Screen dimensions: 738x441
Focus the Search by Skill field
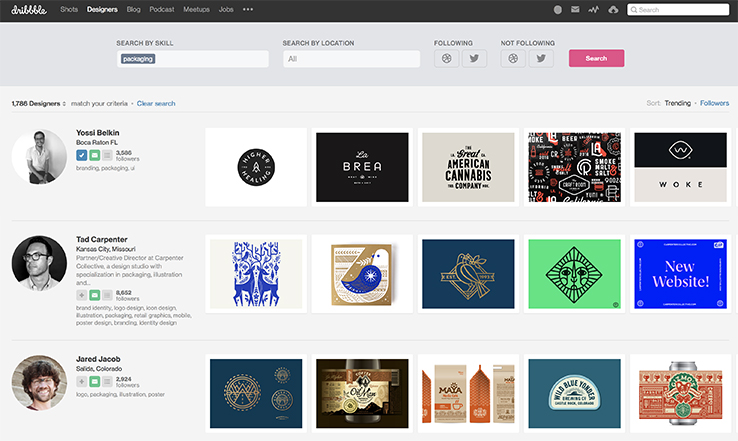(193, 59)
